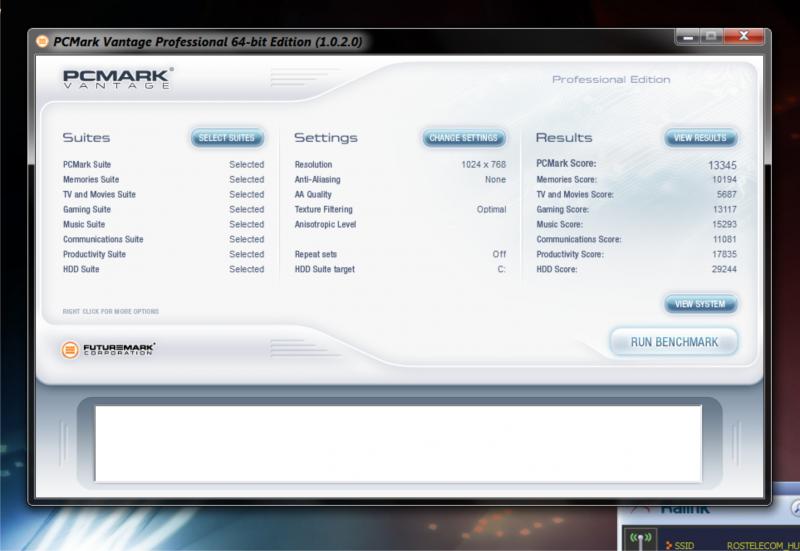
Task: Open results with VIEW RESULTS button
Action: (700, 138)
